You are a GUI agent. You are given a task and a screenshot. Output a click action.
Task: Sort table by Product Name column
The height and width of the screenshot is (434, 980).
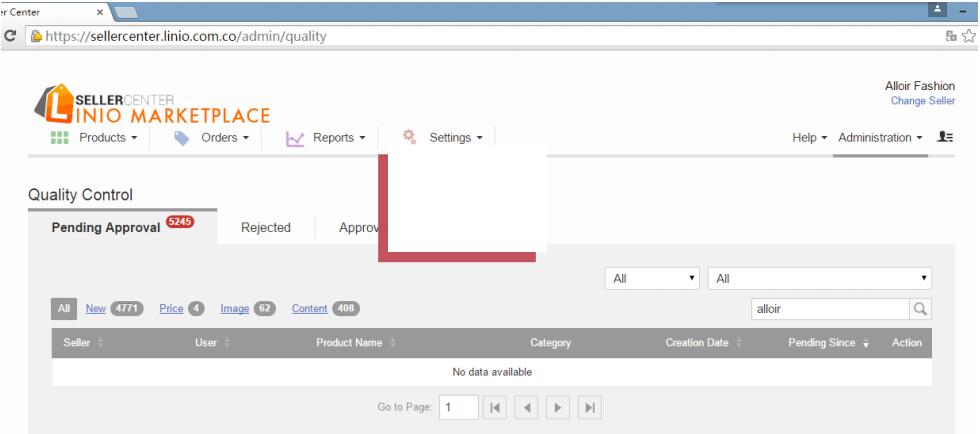click(x=356, y=343)
